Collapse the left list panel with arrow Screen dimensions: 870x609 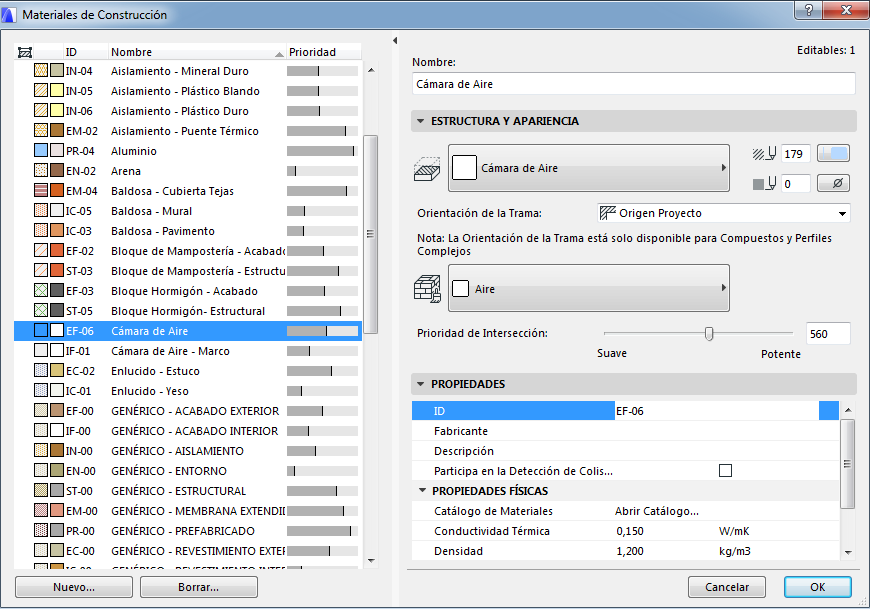(x=395, y=40)
